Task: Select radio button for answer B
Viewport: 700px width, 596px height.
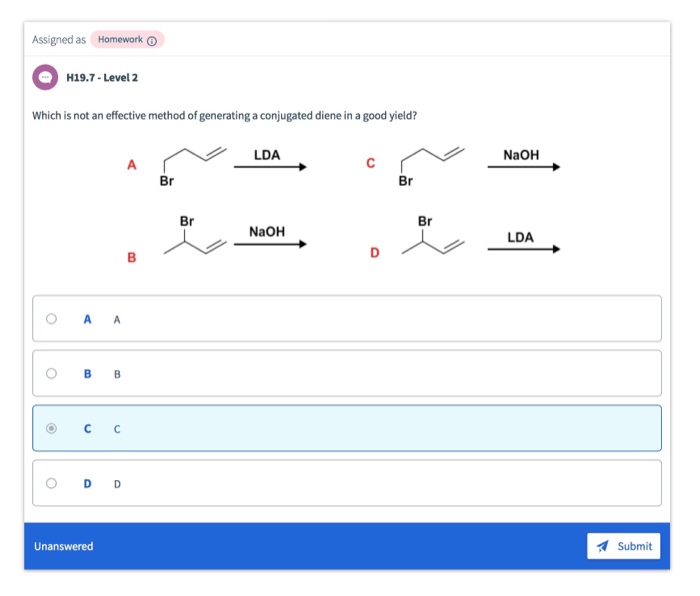Action: 51,373
